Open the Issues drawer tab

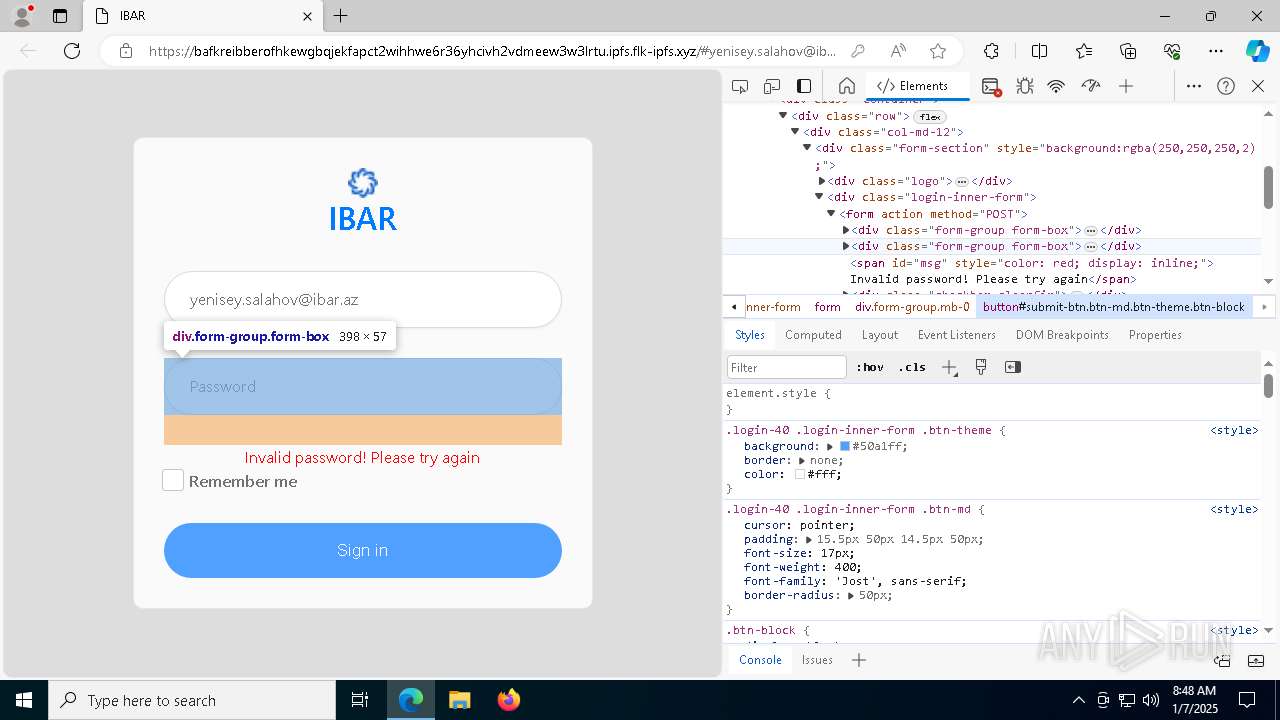(x=817, y=660)
